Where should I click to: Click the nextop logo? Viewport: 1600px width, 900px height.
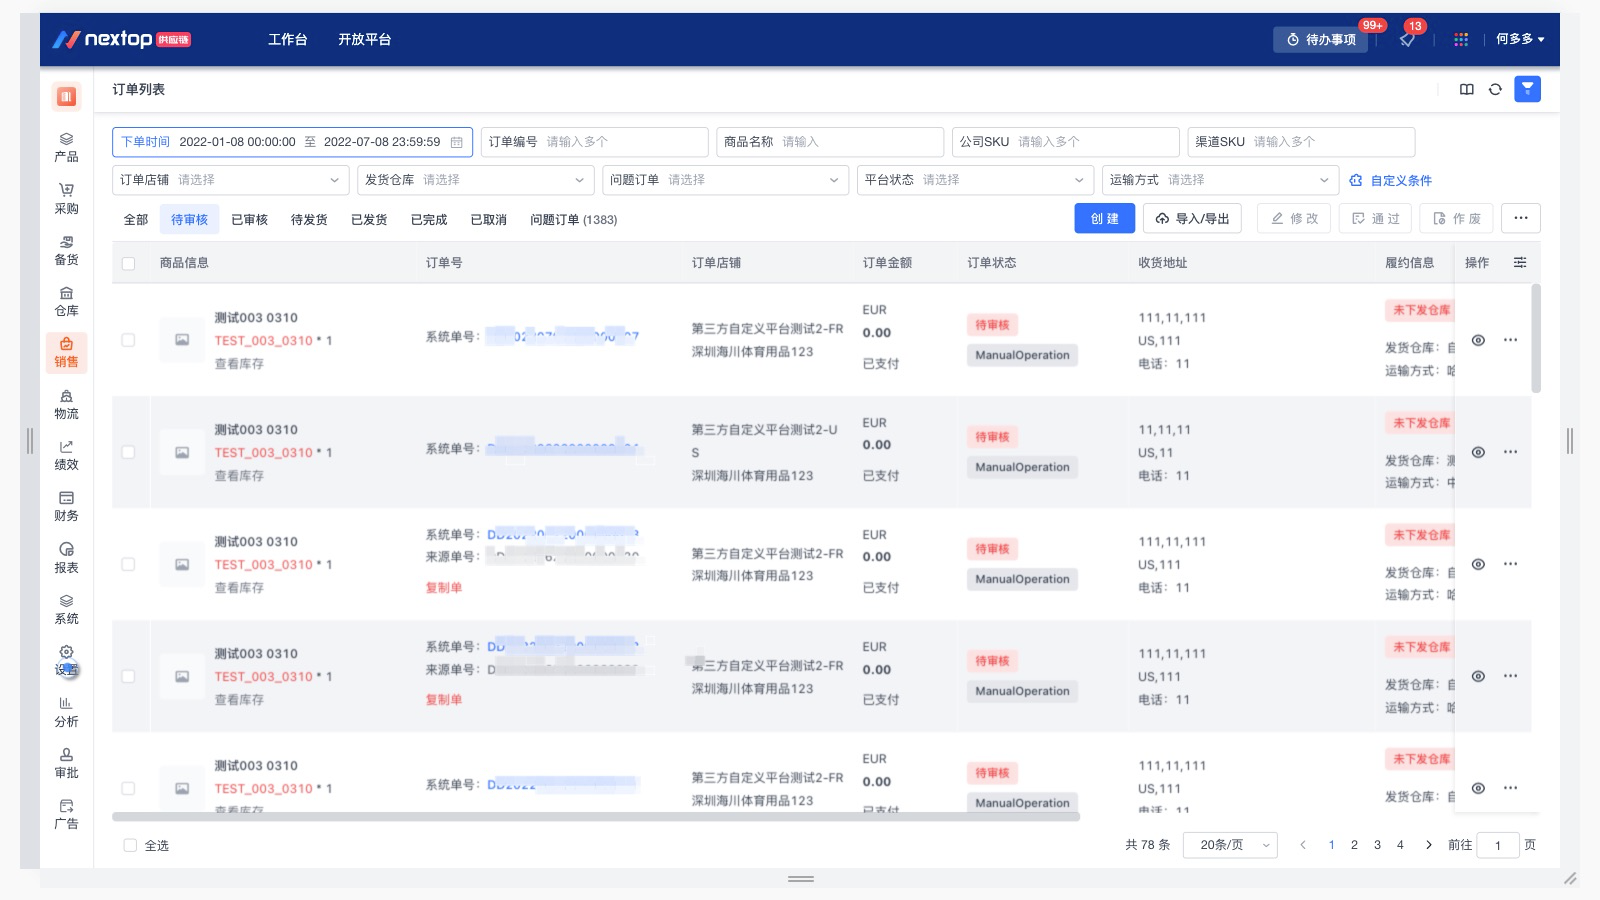pos(121,39)
